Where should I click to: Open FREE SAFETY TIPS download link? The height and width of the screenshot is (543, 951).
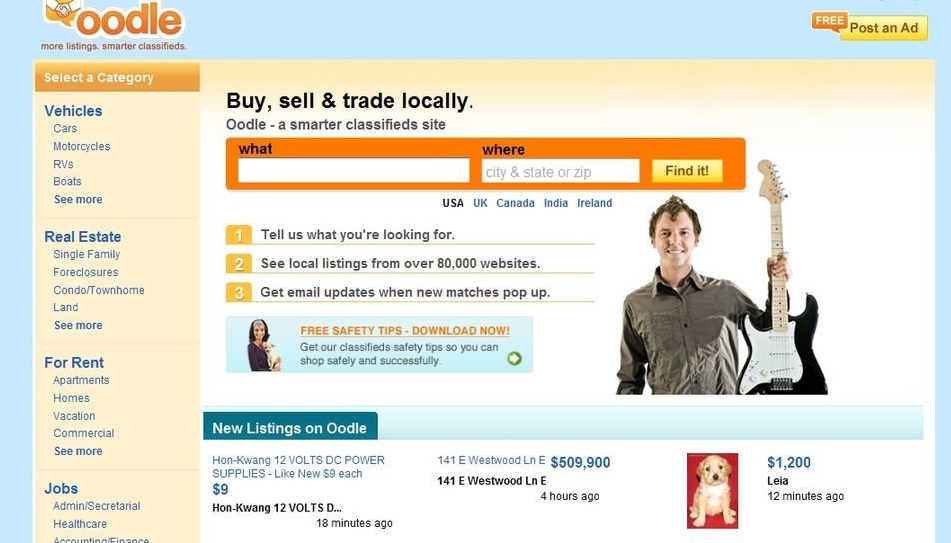pyautogui.click(x=405, y=331)
